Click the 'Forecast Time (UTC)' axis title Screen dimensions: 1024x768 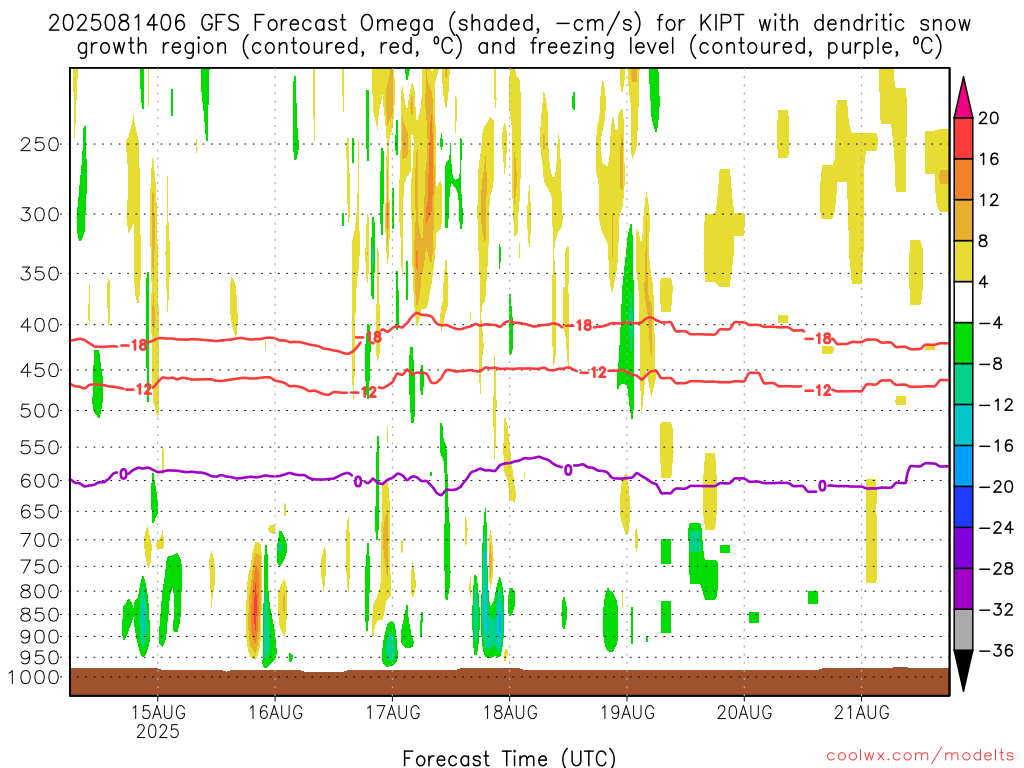pyautogui.click(x=509, y=758)
